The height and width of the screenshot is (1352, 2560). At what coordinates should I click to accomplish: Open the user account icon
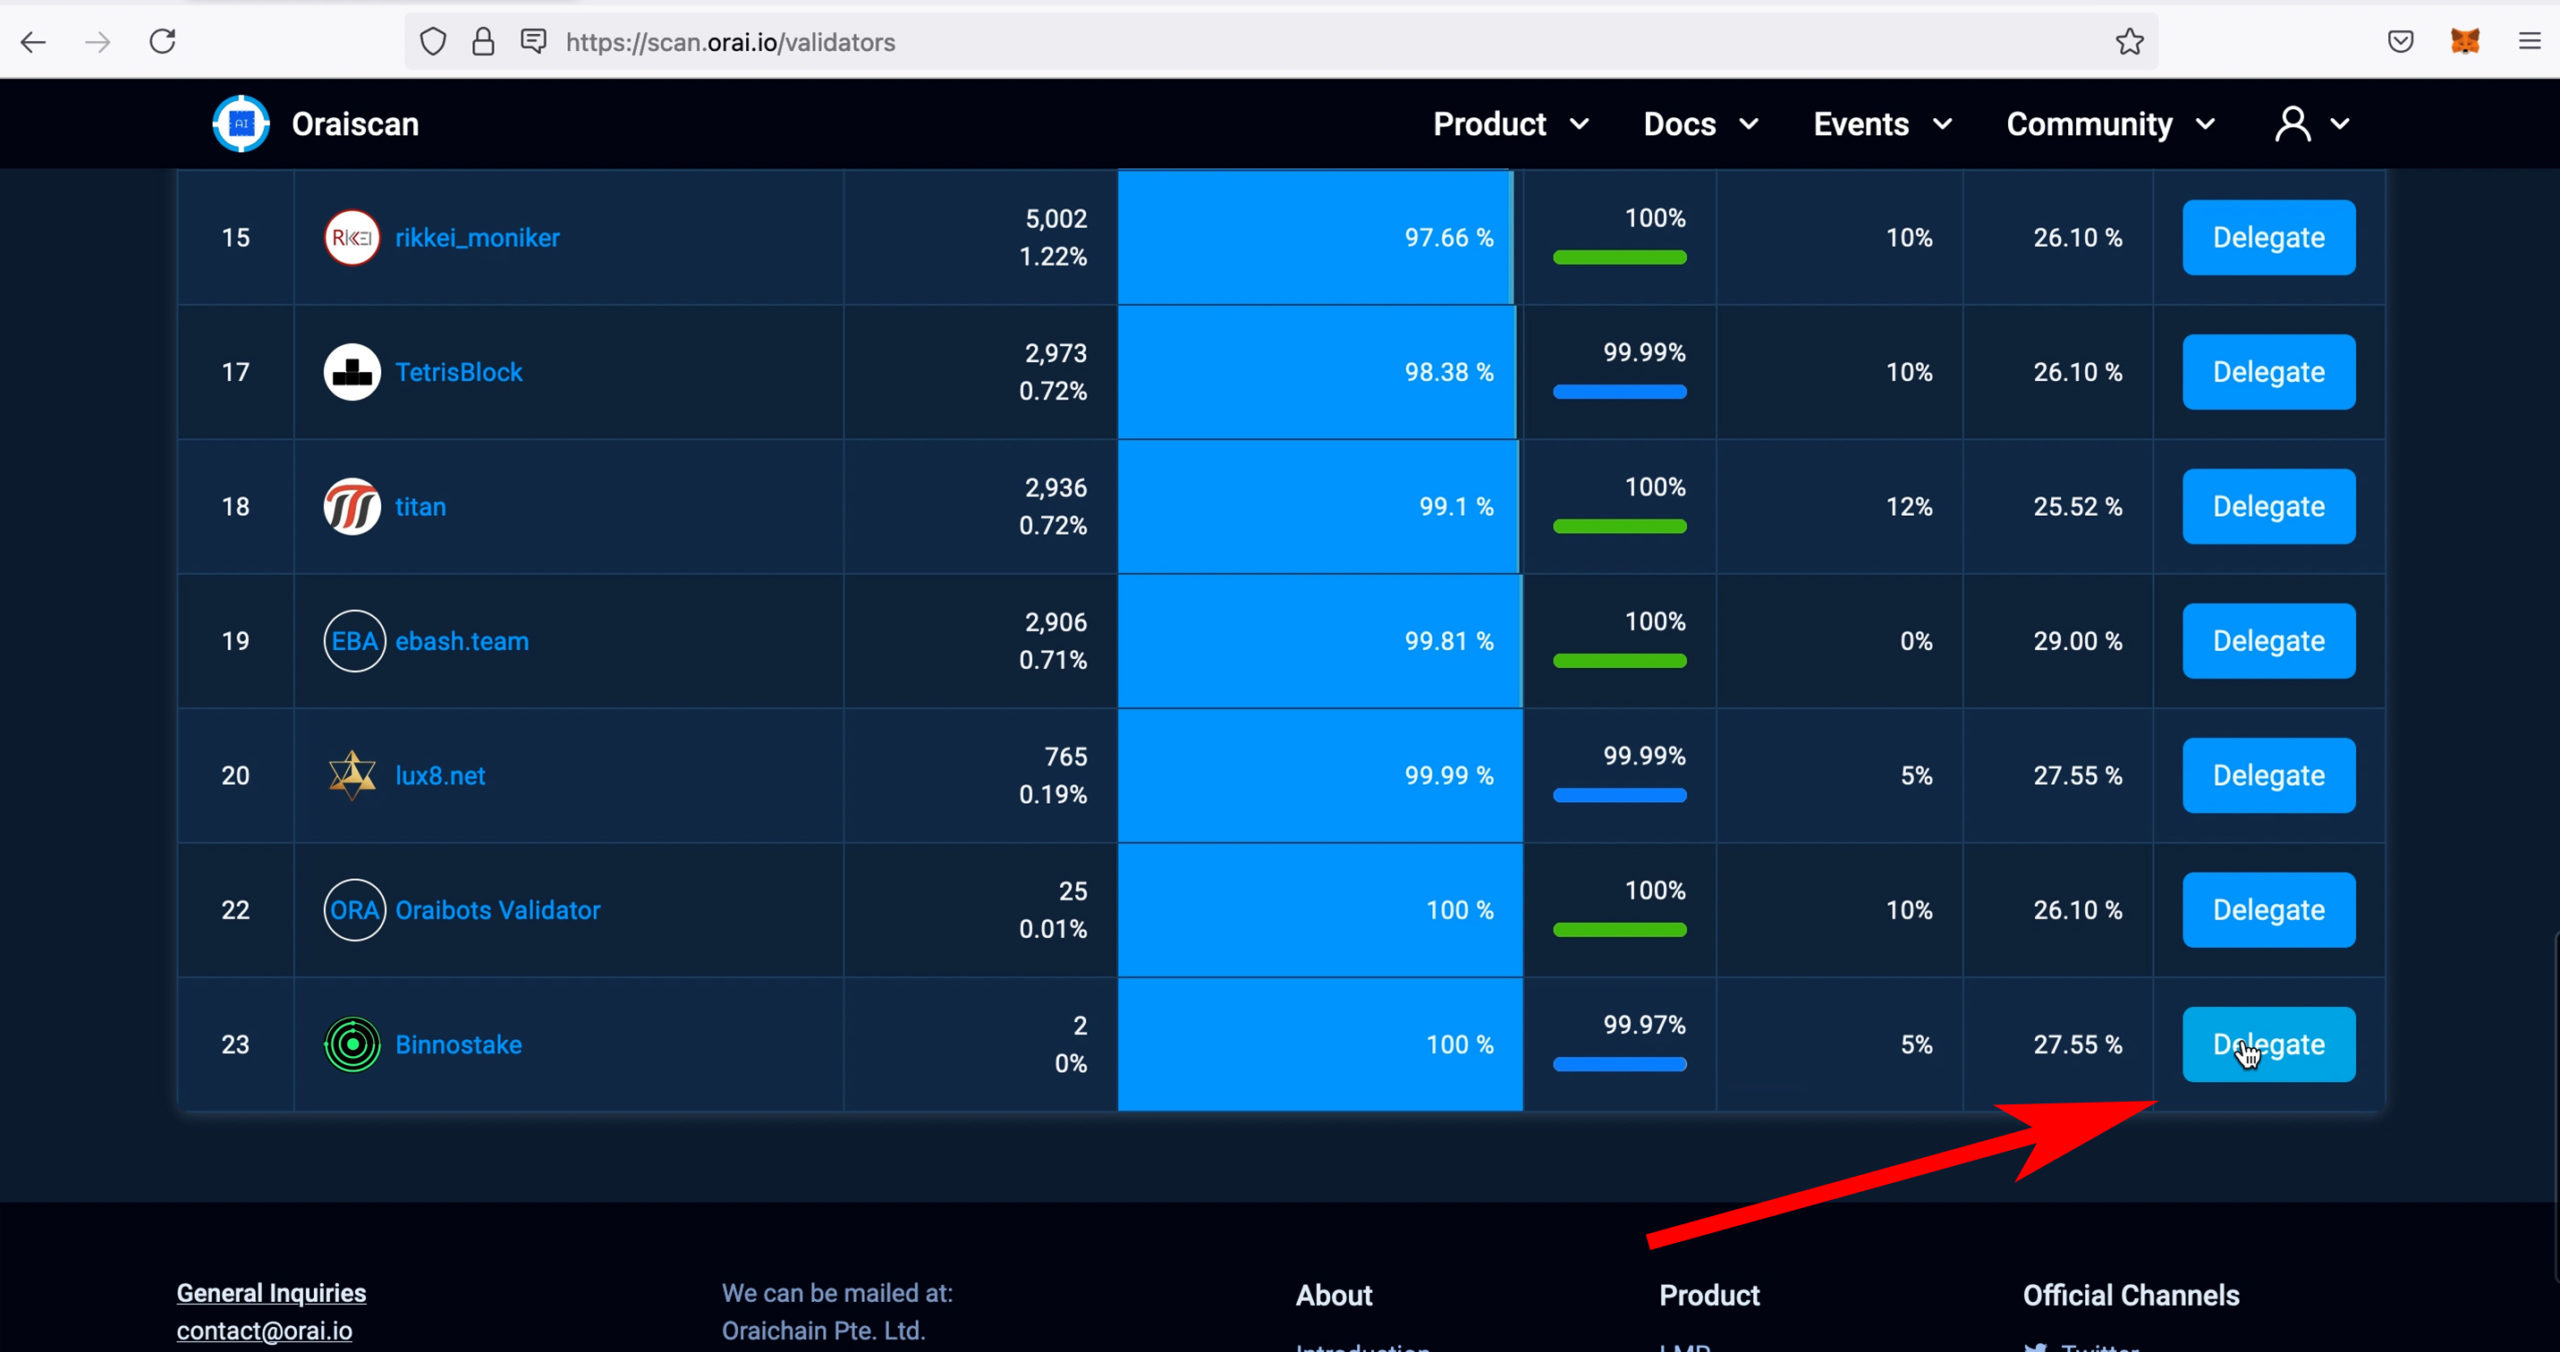[2292, 124]
